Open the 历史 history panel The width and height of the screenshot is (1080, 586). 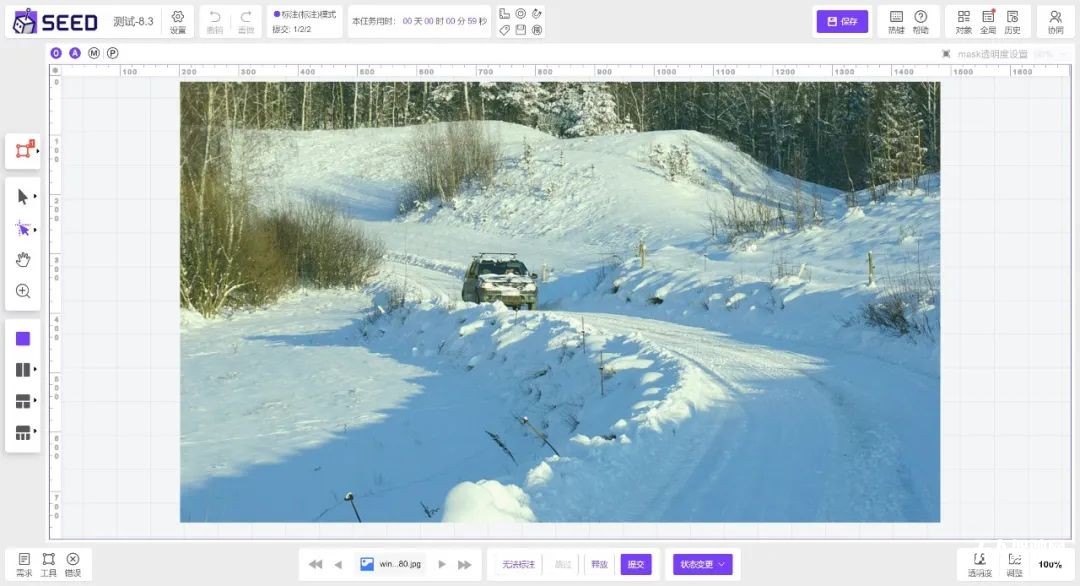[1012, 21]
